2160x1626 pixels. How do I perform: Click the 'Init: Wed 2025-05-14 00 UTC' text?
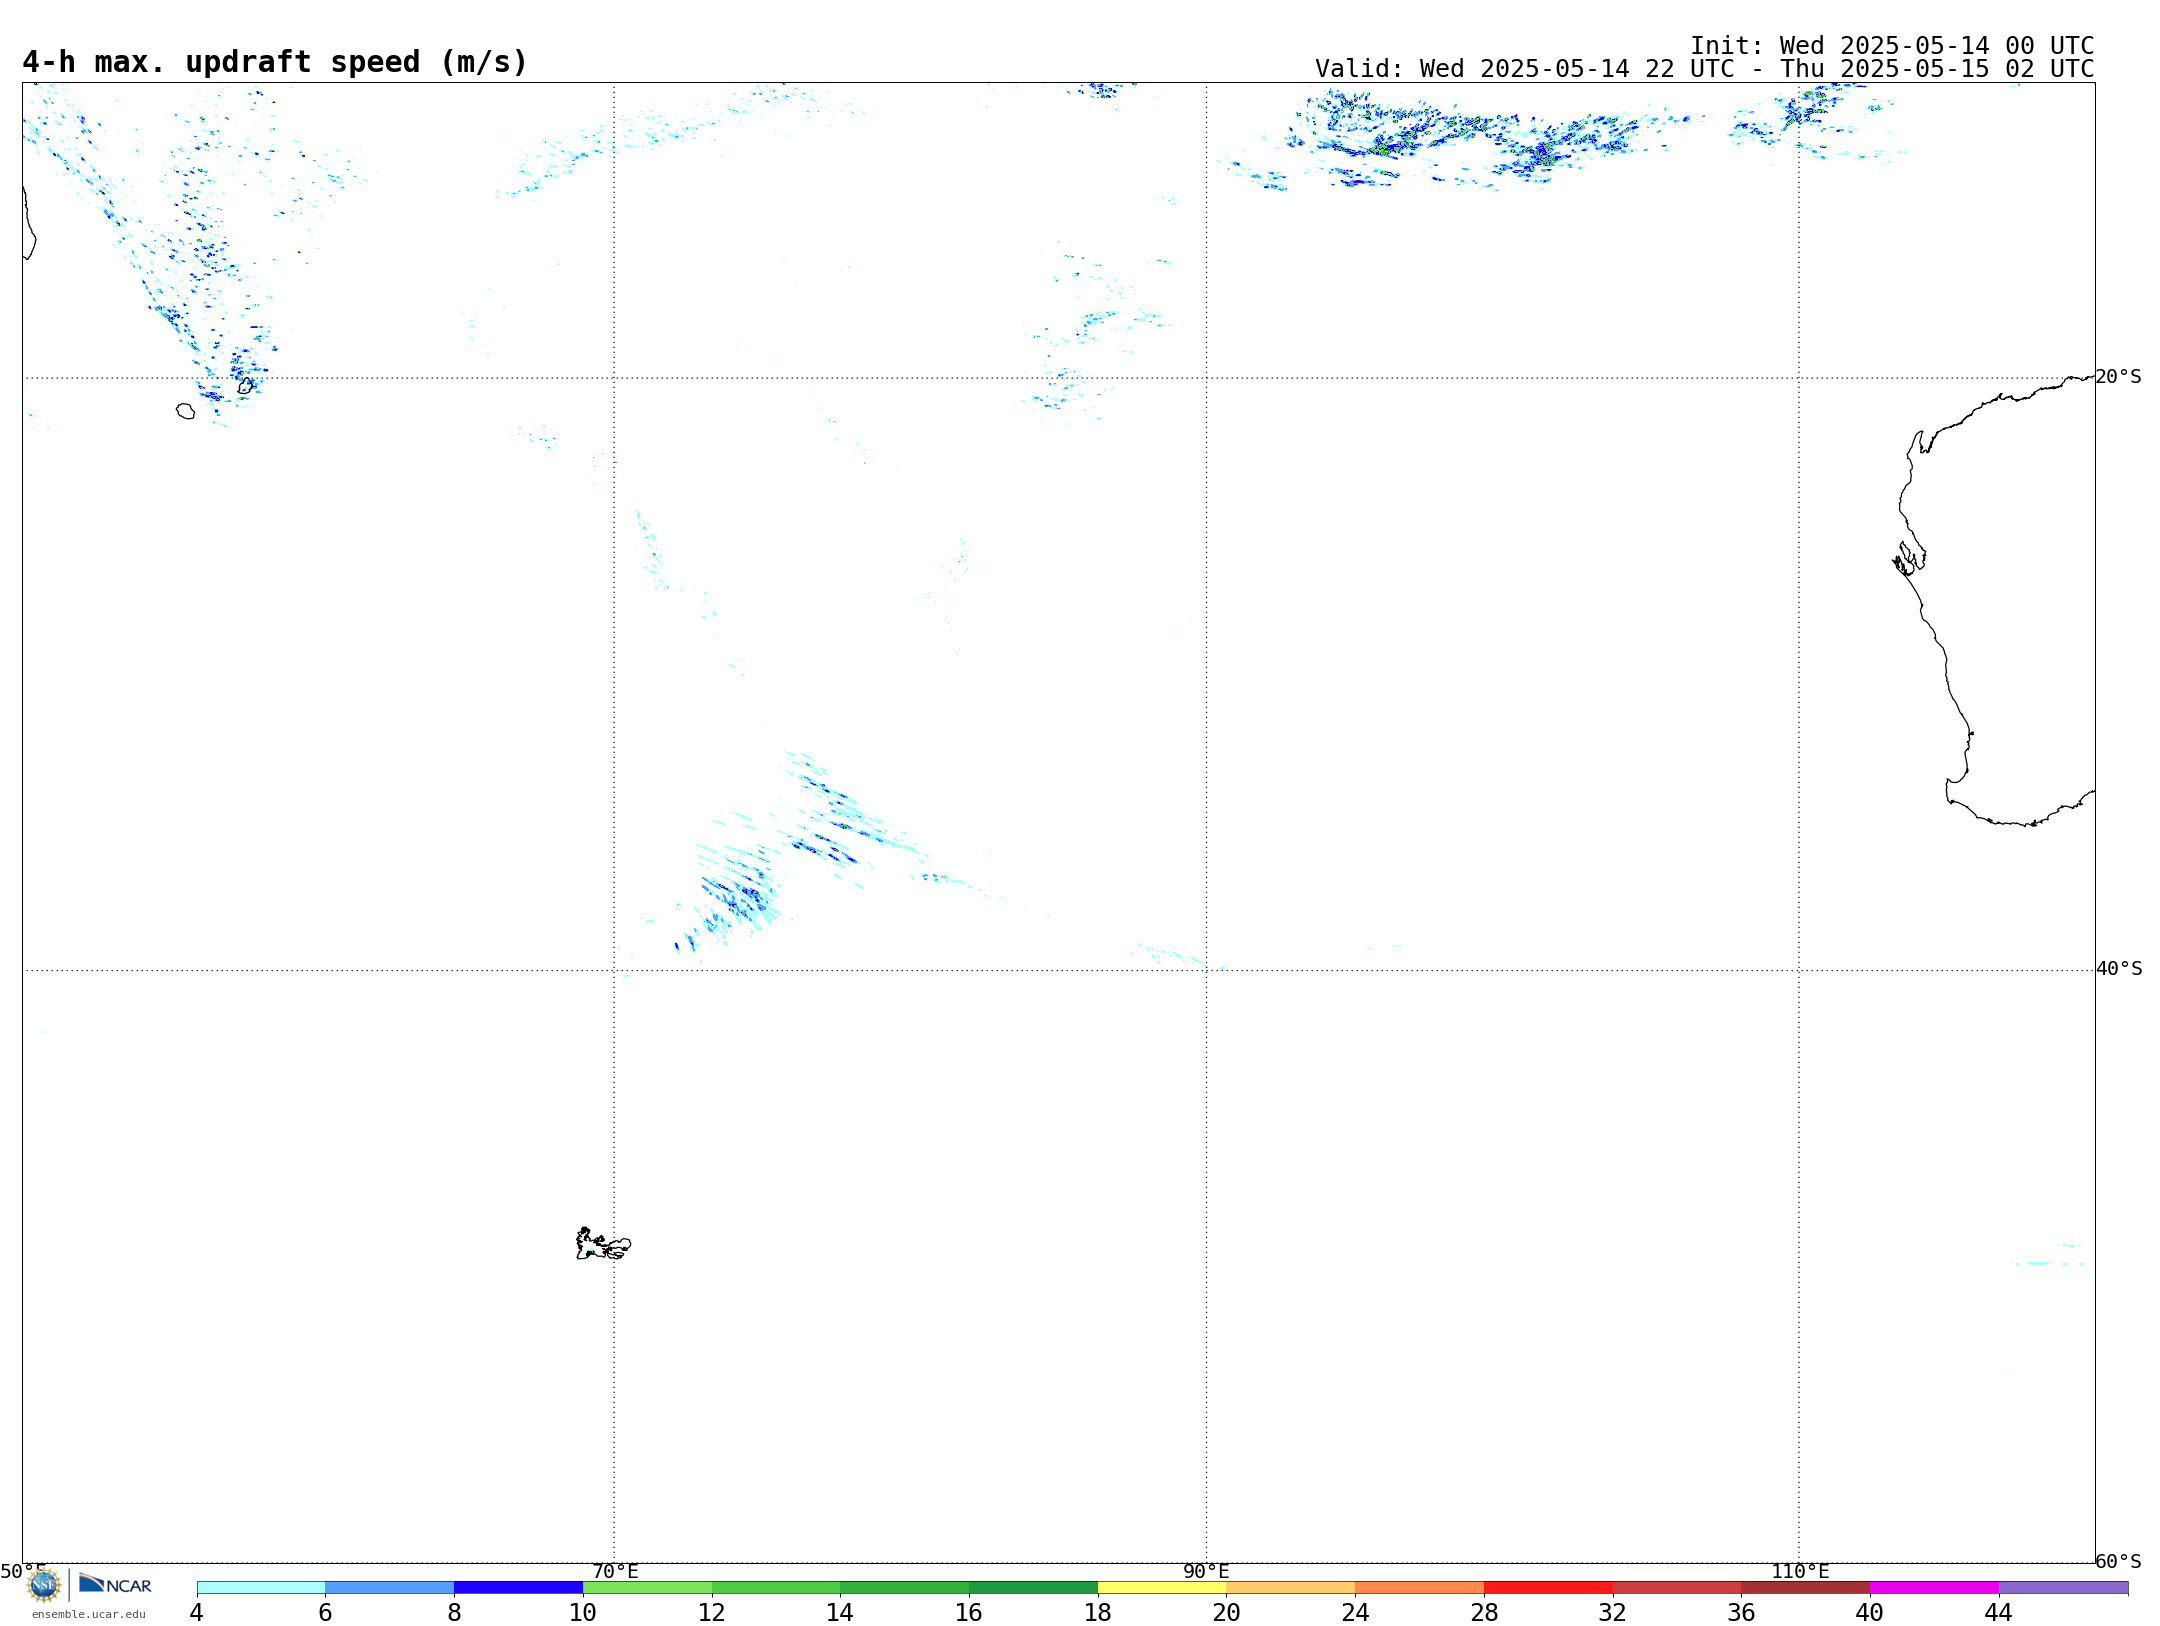click(x=1892, y=46)
